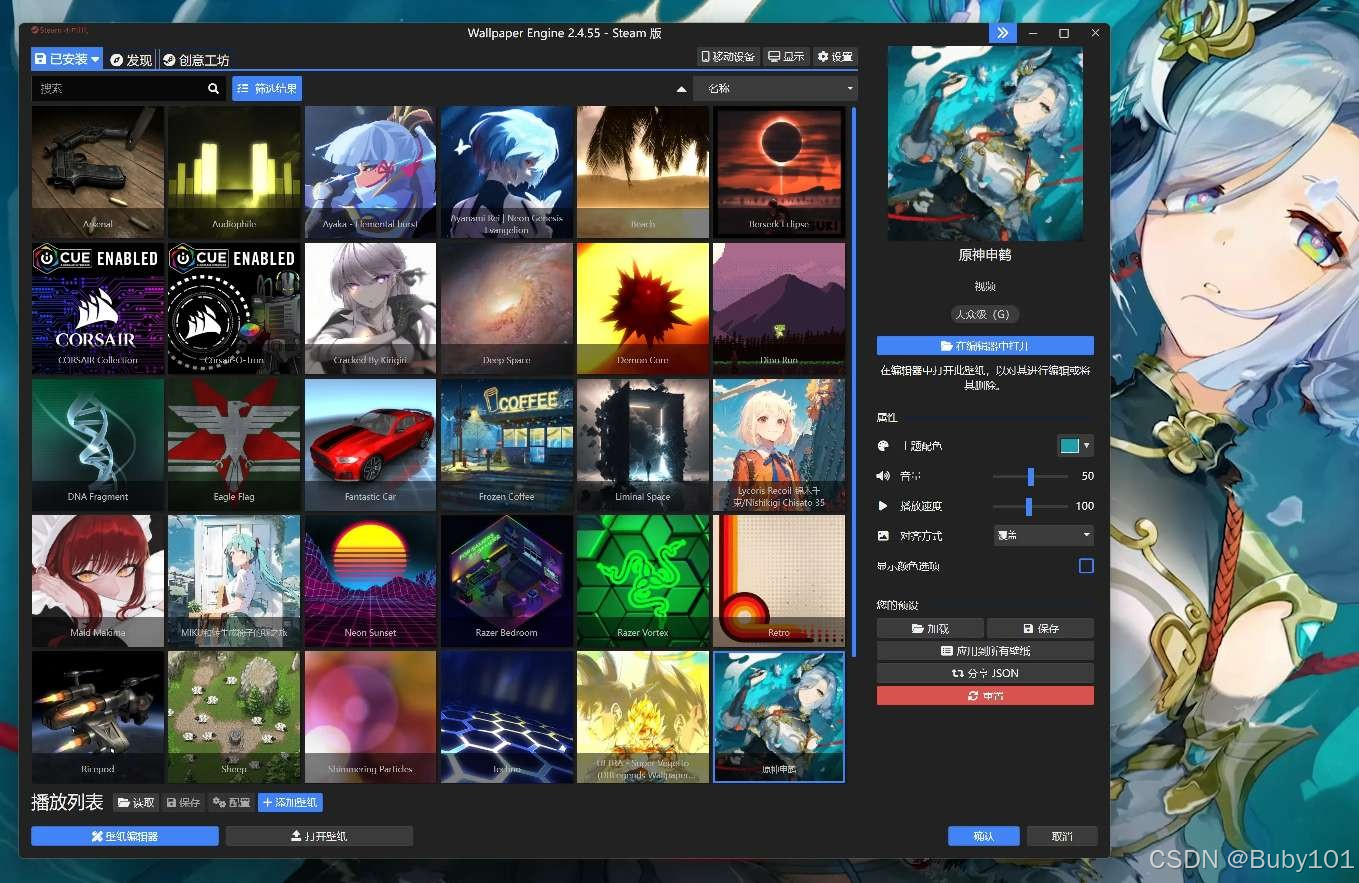Tick the color options checkbox above 您的预设
Viewport: 1359px width, 883px height.
click(x=1086, y=566)
